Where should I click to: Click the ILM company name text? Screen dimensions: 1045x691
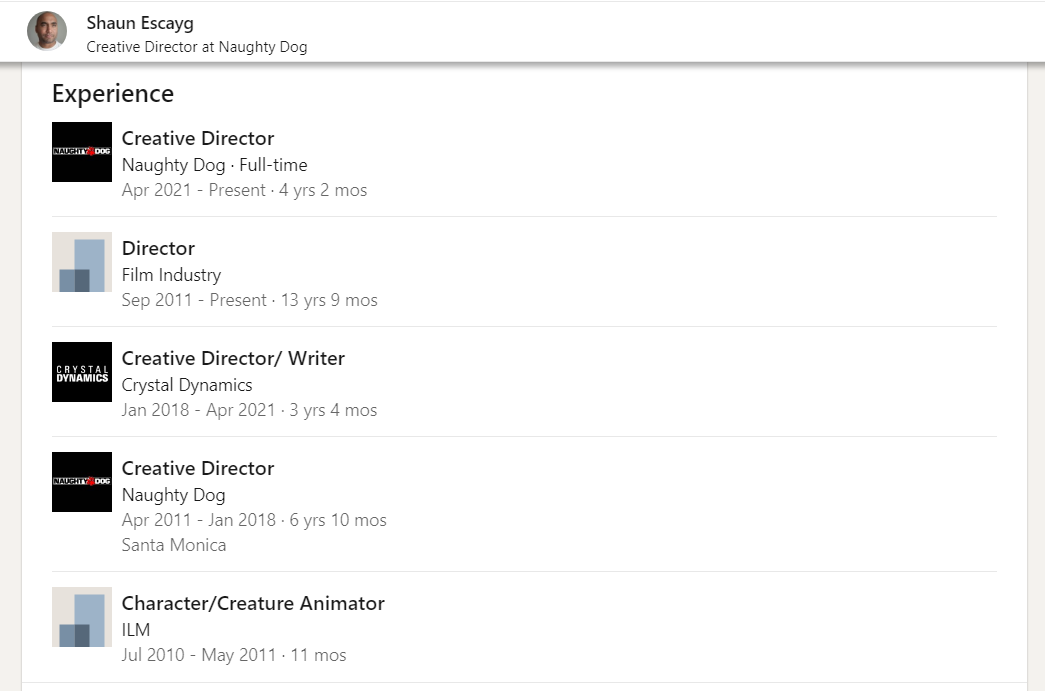pos(136,630)
